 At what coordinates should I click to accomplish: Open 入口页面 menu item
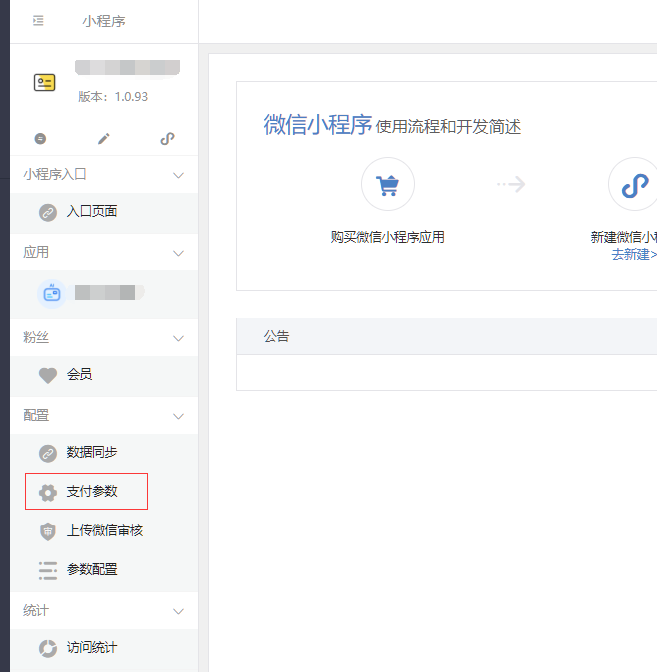(92, 212)
